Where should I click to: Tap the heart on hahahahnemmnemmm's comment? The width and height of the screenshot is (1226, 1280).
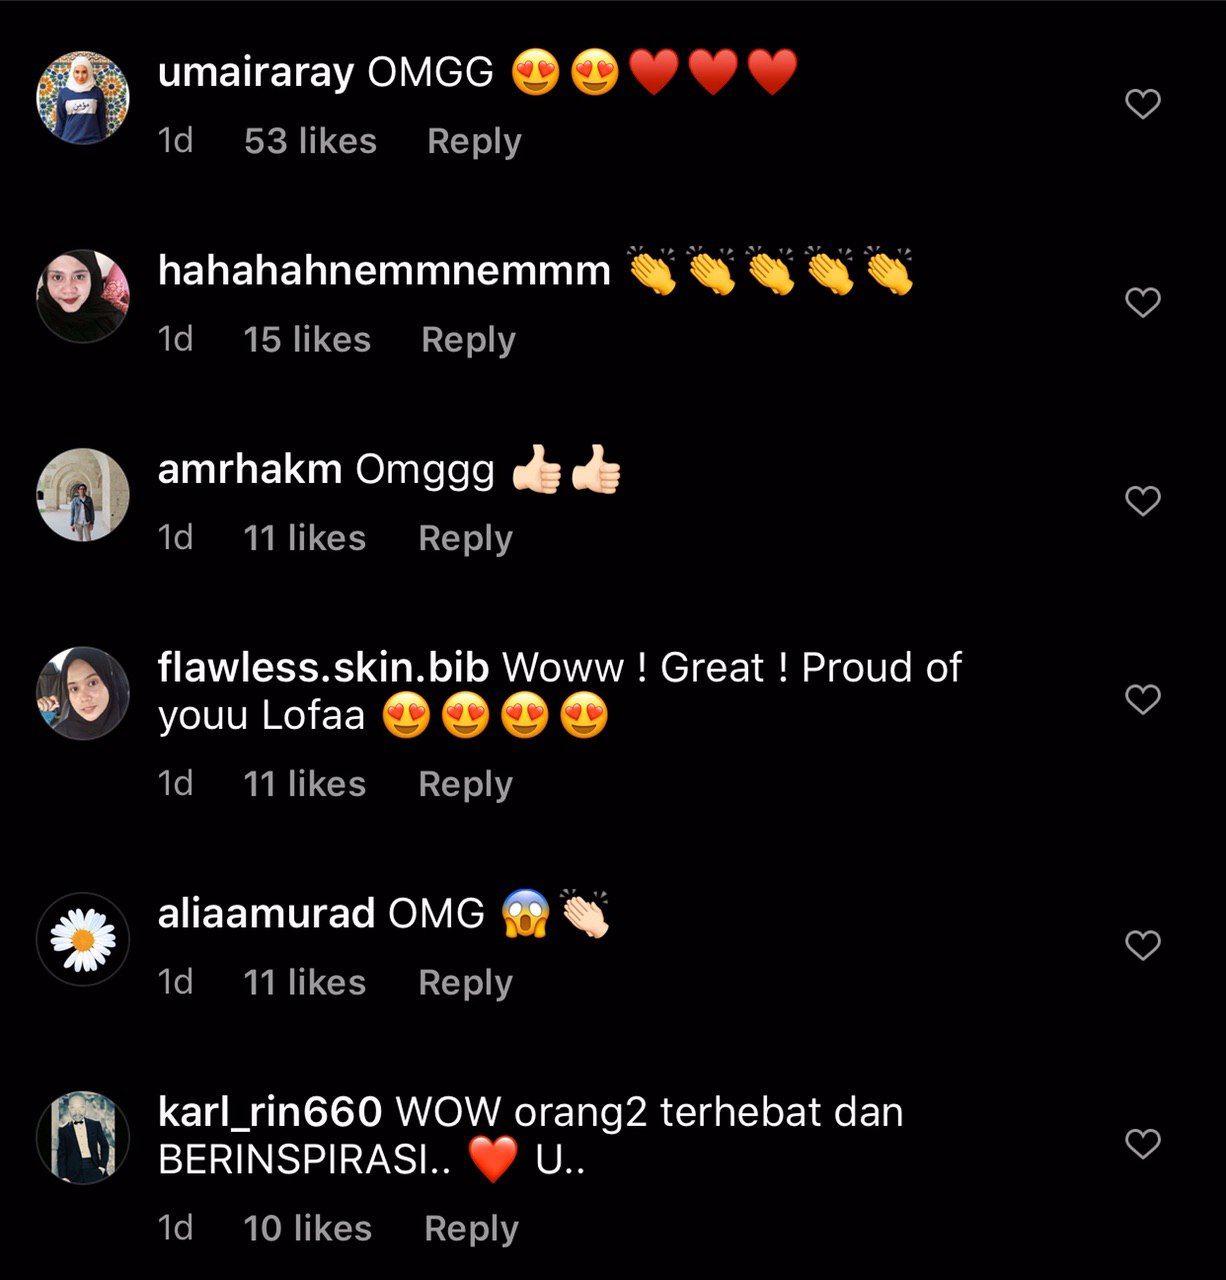point(1142,302)
